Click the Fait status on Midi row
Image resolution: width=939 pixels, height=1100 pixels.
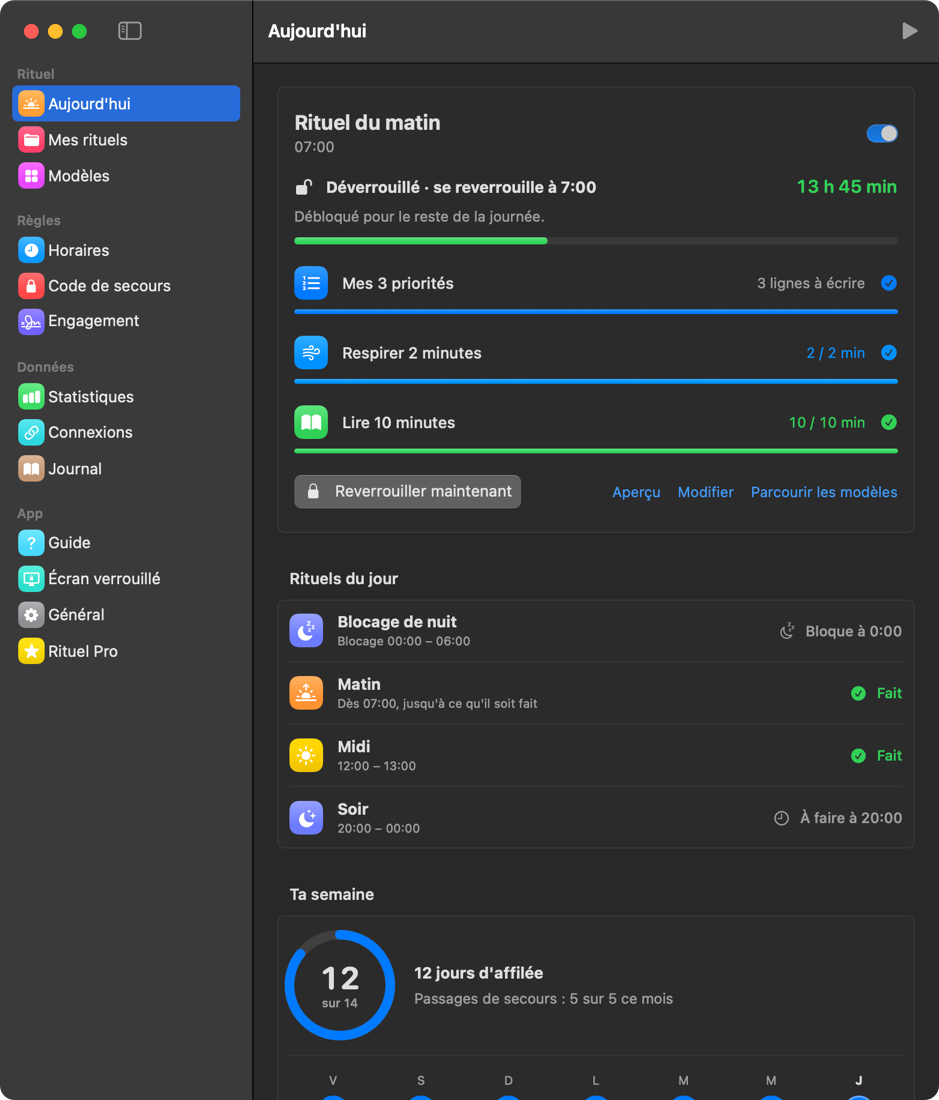(x=877, y=755)
